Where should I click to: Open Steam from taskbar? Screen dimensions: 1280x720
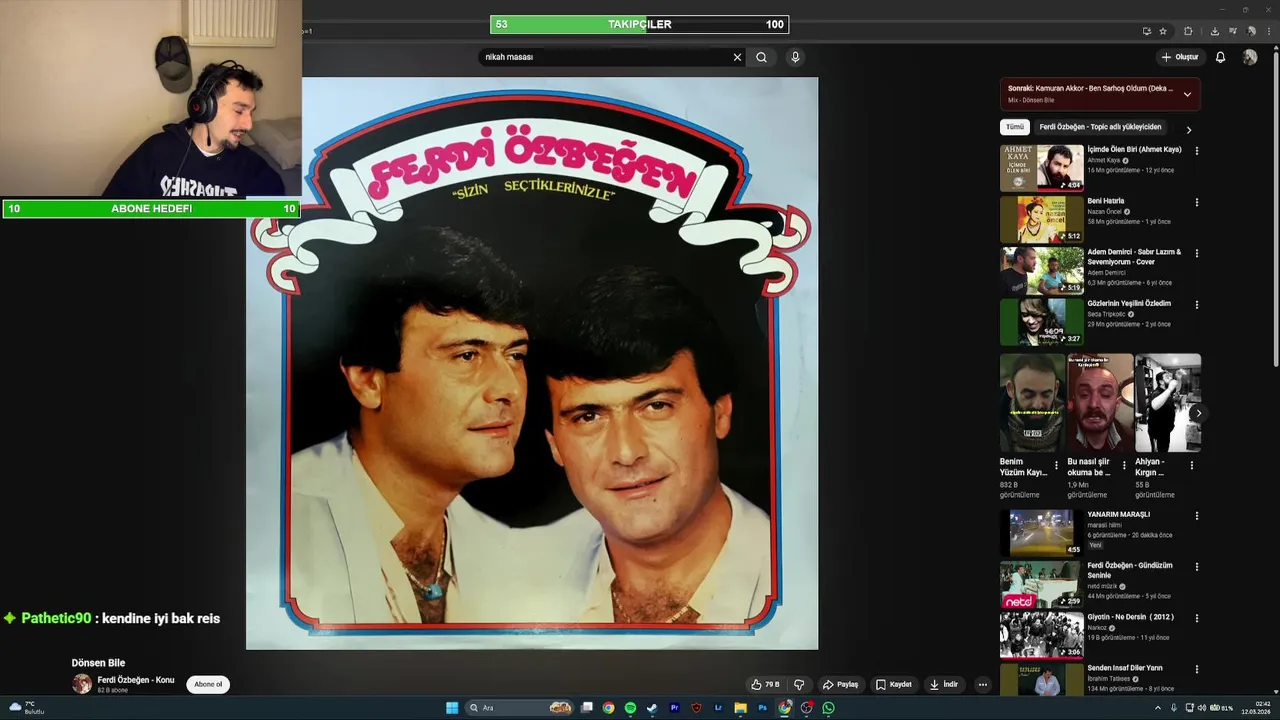click(x=652, y=708)
